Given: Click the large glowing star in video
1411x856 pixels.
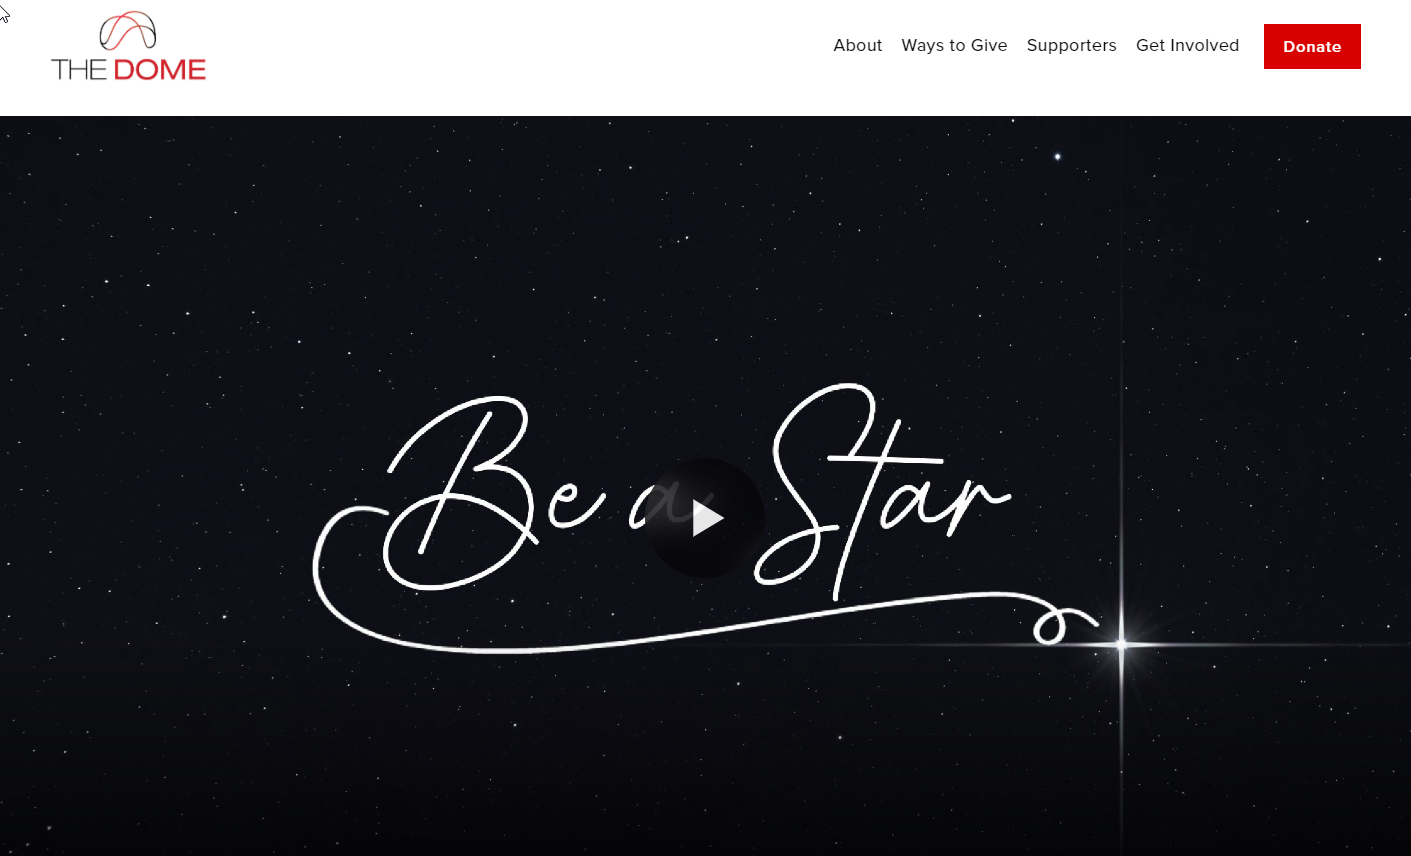Looking at the screenshot, I should [x=1121, y=644].
